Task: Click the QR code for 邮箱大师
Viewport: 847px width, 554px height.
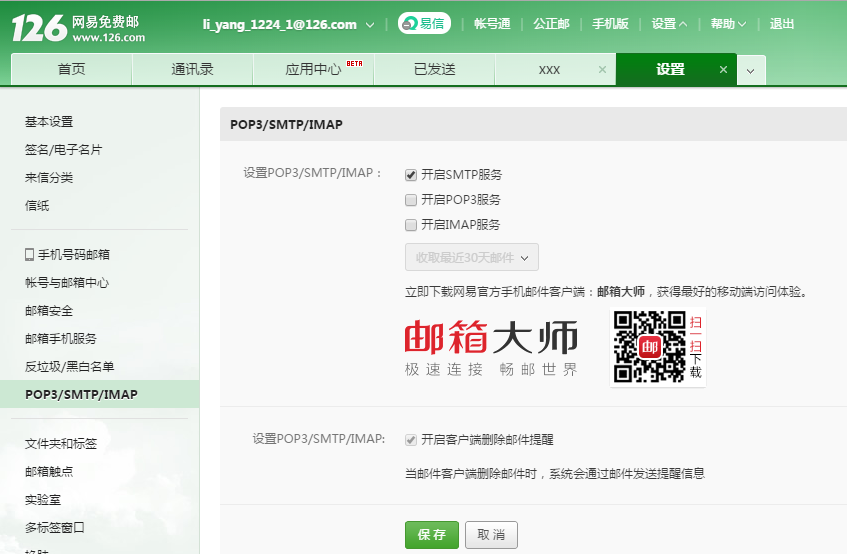Action: pyautogui.click(x=649, y=346)
